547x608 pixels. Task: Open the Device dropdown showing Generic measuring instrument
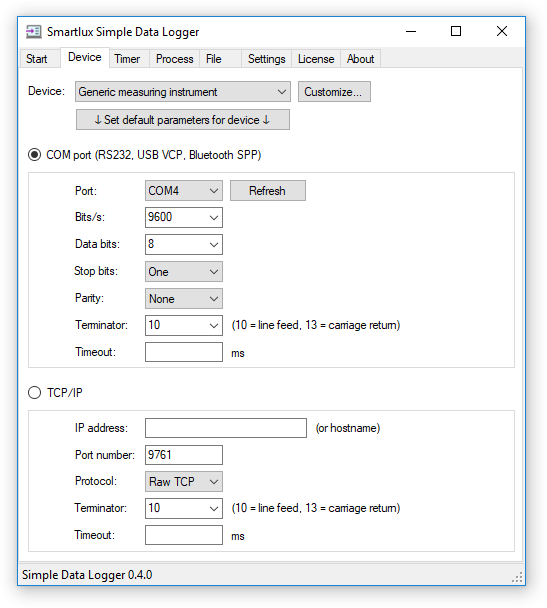point(183,92)
